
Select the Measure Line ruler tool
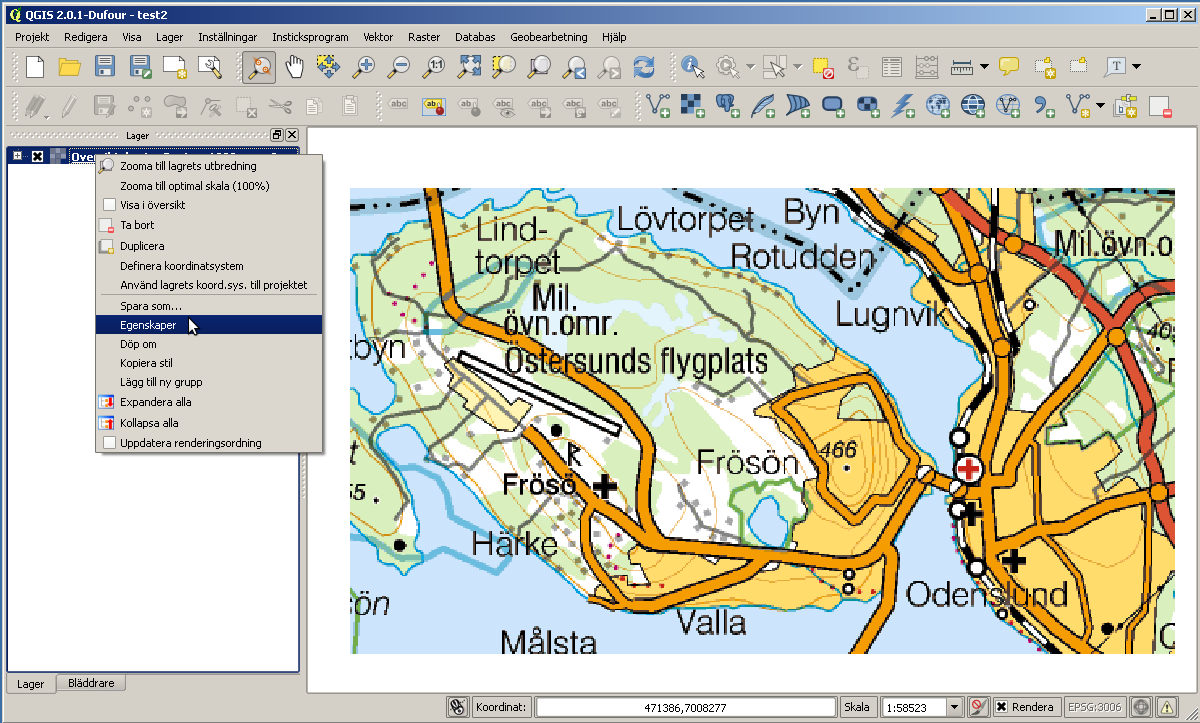pos(962,67)
